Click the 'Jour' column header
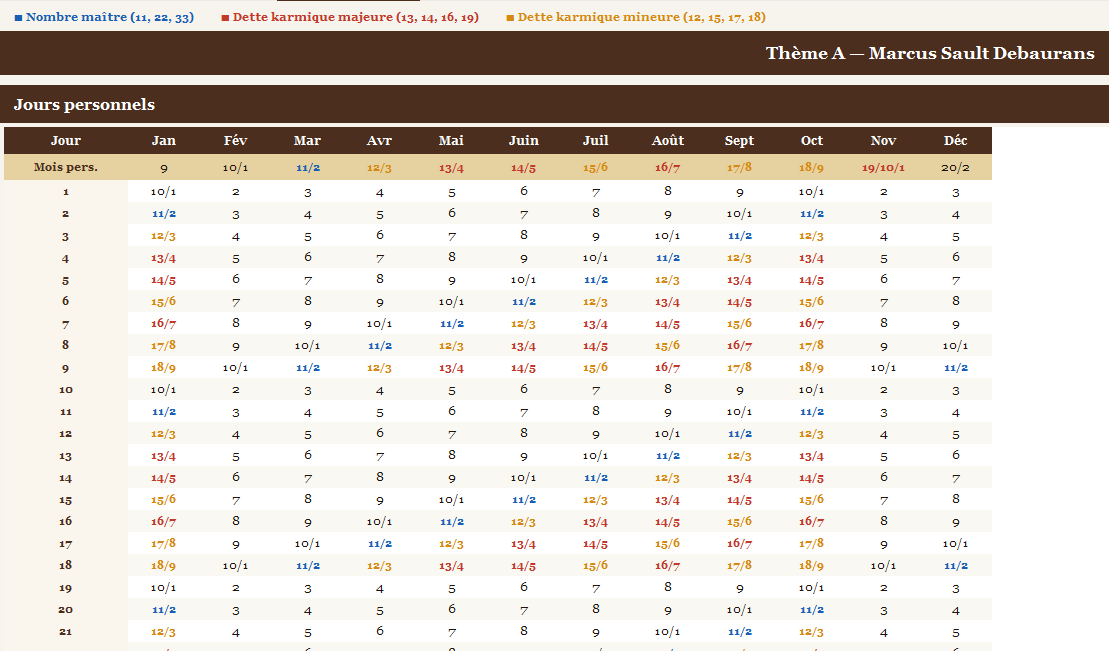 point(66,141)
